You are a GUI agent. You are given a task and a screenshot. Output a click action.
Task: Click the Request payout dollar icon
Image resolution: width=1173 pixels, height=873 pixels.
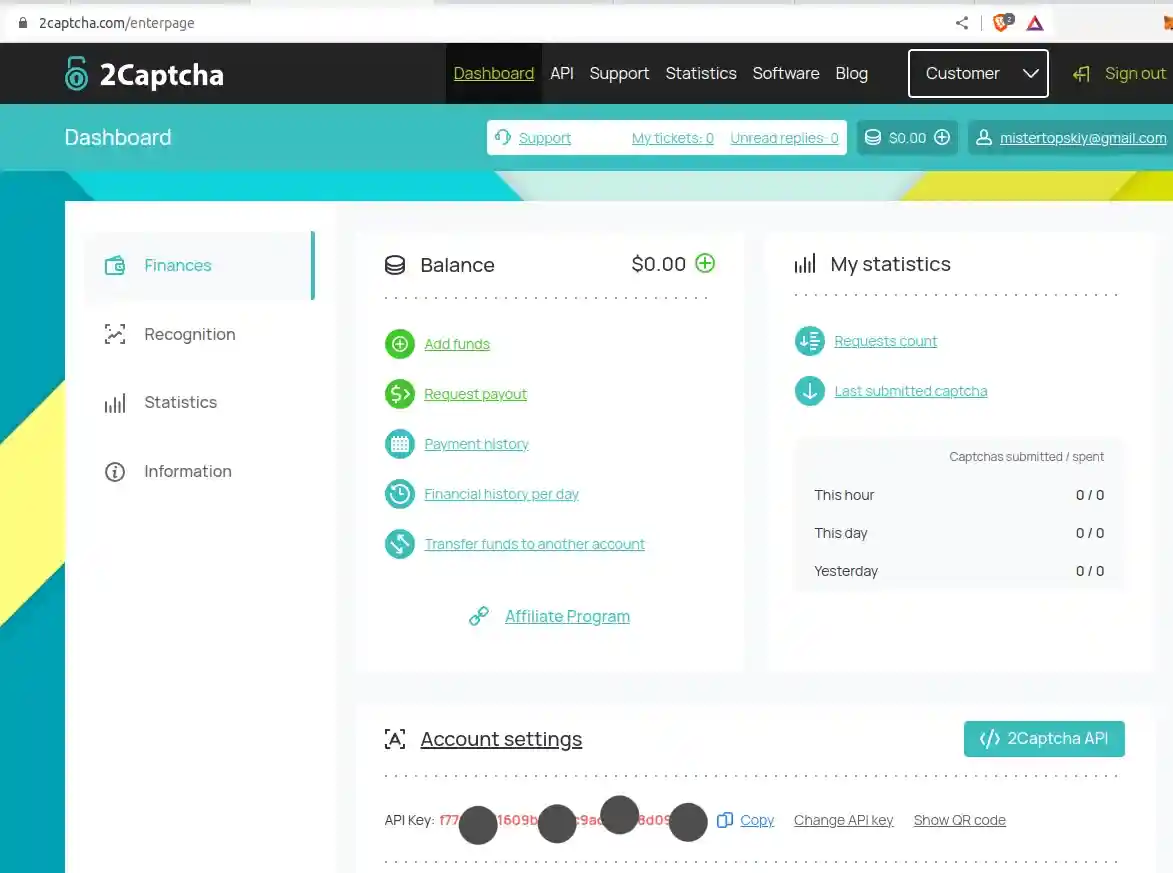coord(399,393)
